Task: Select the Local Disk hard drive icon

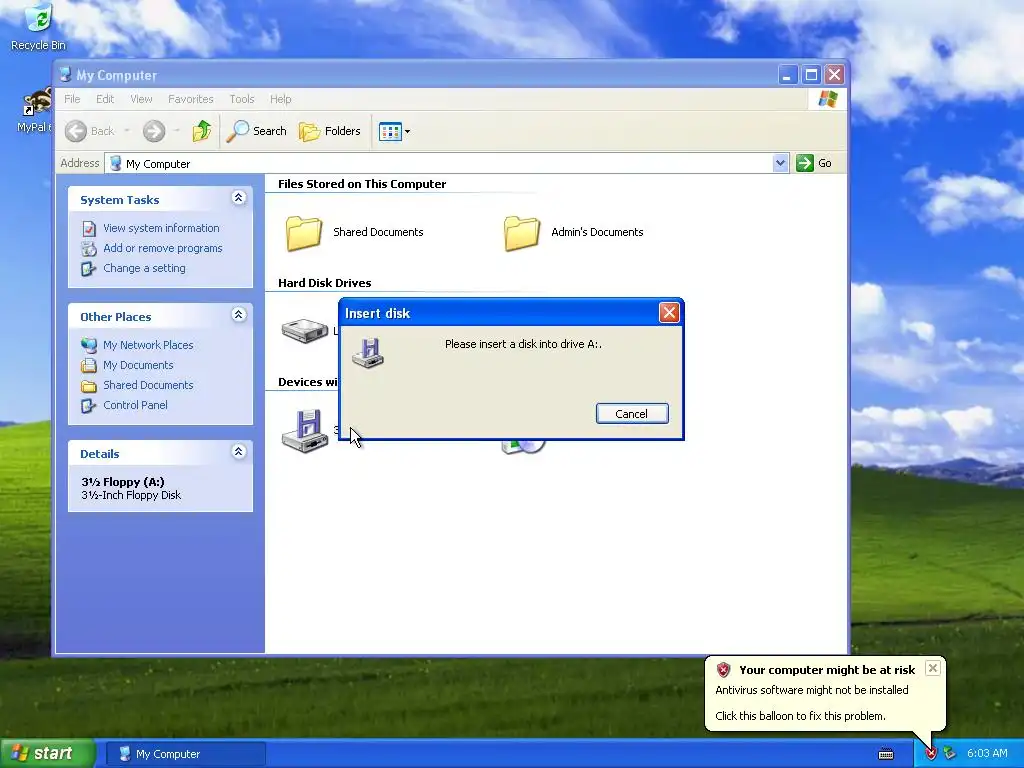Action: (305, 330)
